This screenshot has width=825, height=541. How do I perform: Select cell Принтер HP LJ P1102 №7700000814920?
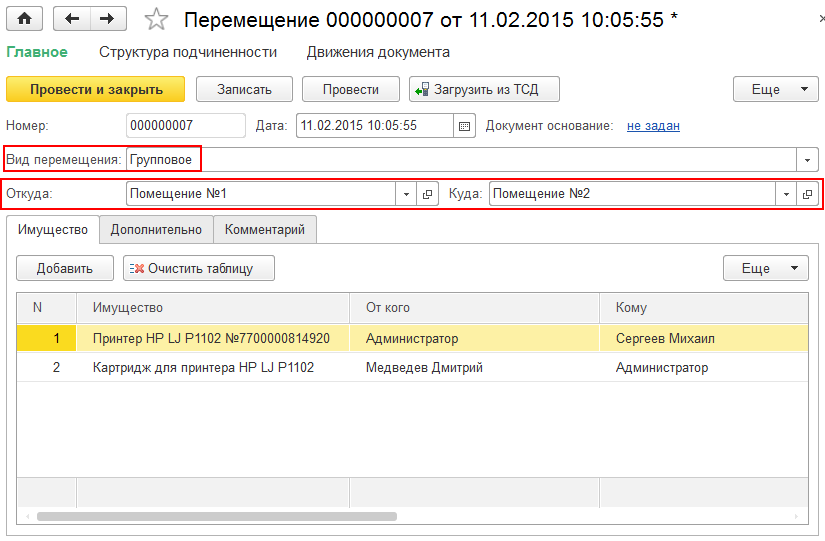click(x=213, y=338)
